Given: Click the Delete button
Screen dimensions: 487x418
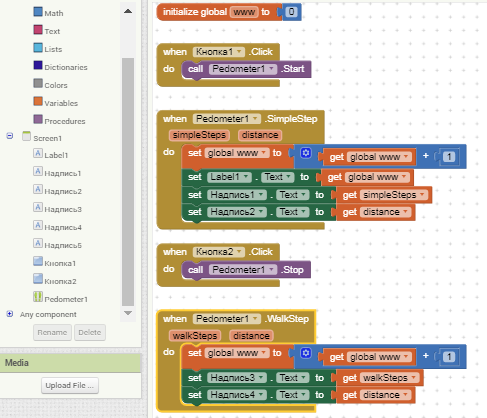Looking at the screenshot, I should coord(90,332).
